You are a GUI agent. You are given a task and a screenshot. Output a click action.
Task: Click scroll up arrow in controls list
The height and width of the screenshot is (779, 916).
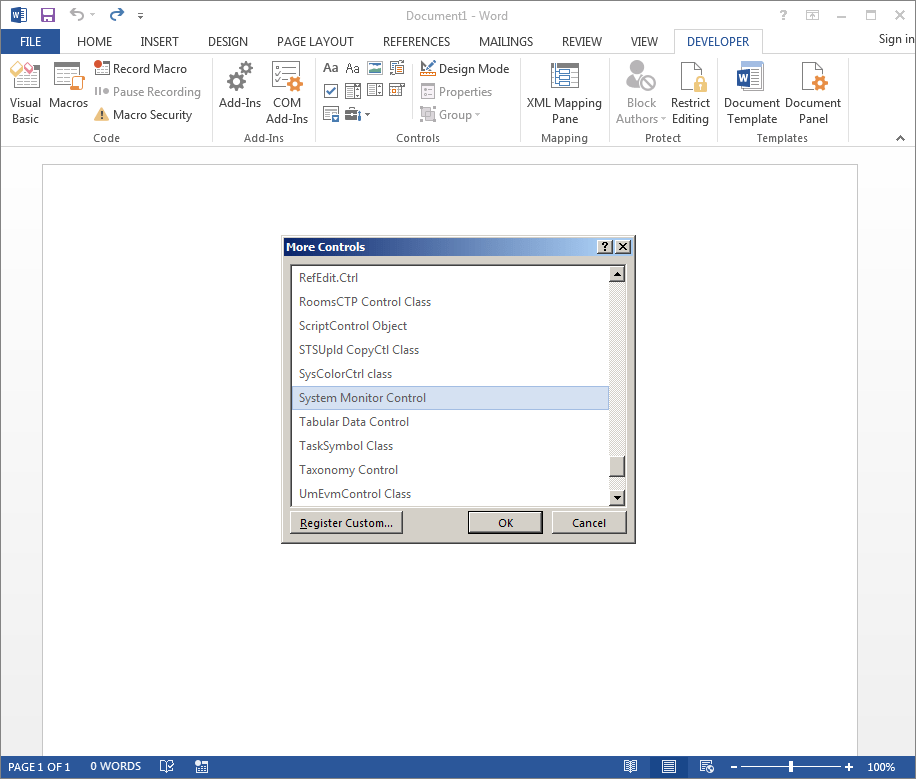(617, 274)
